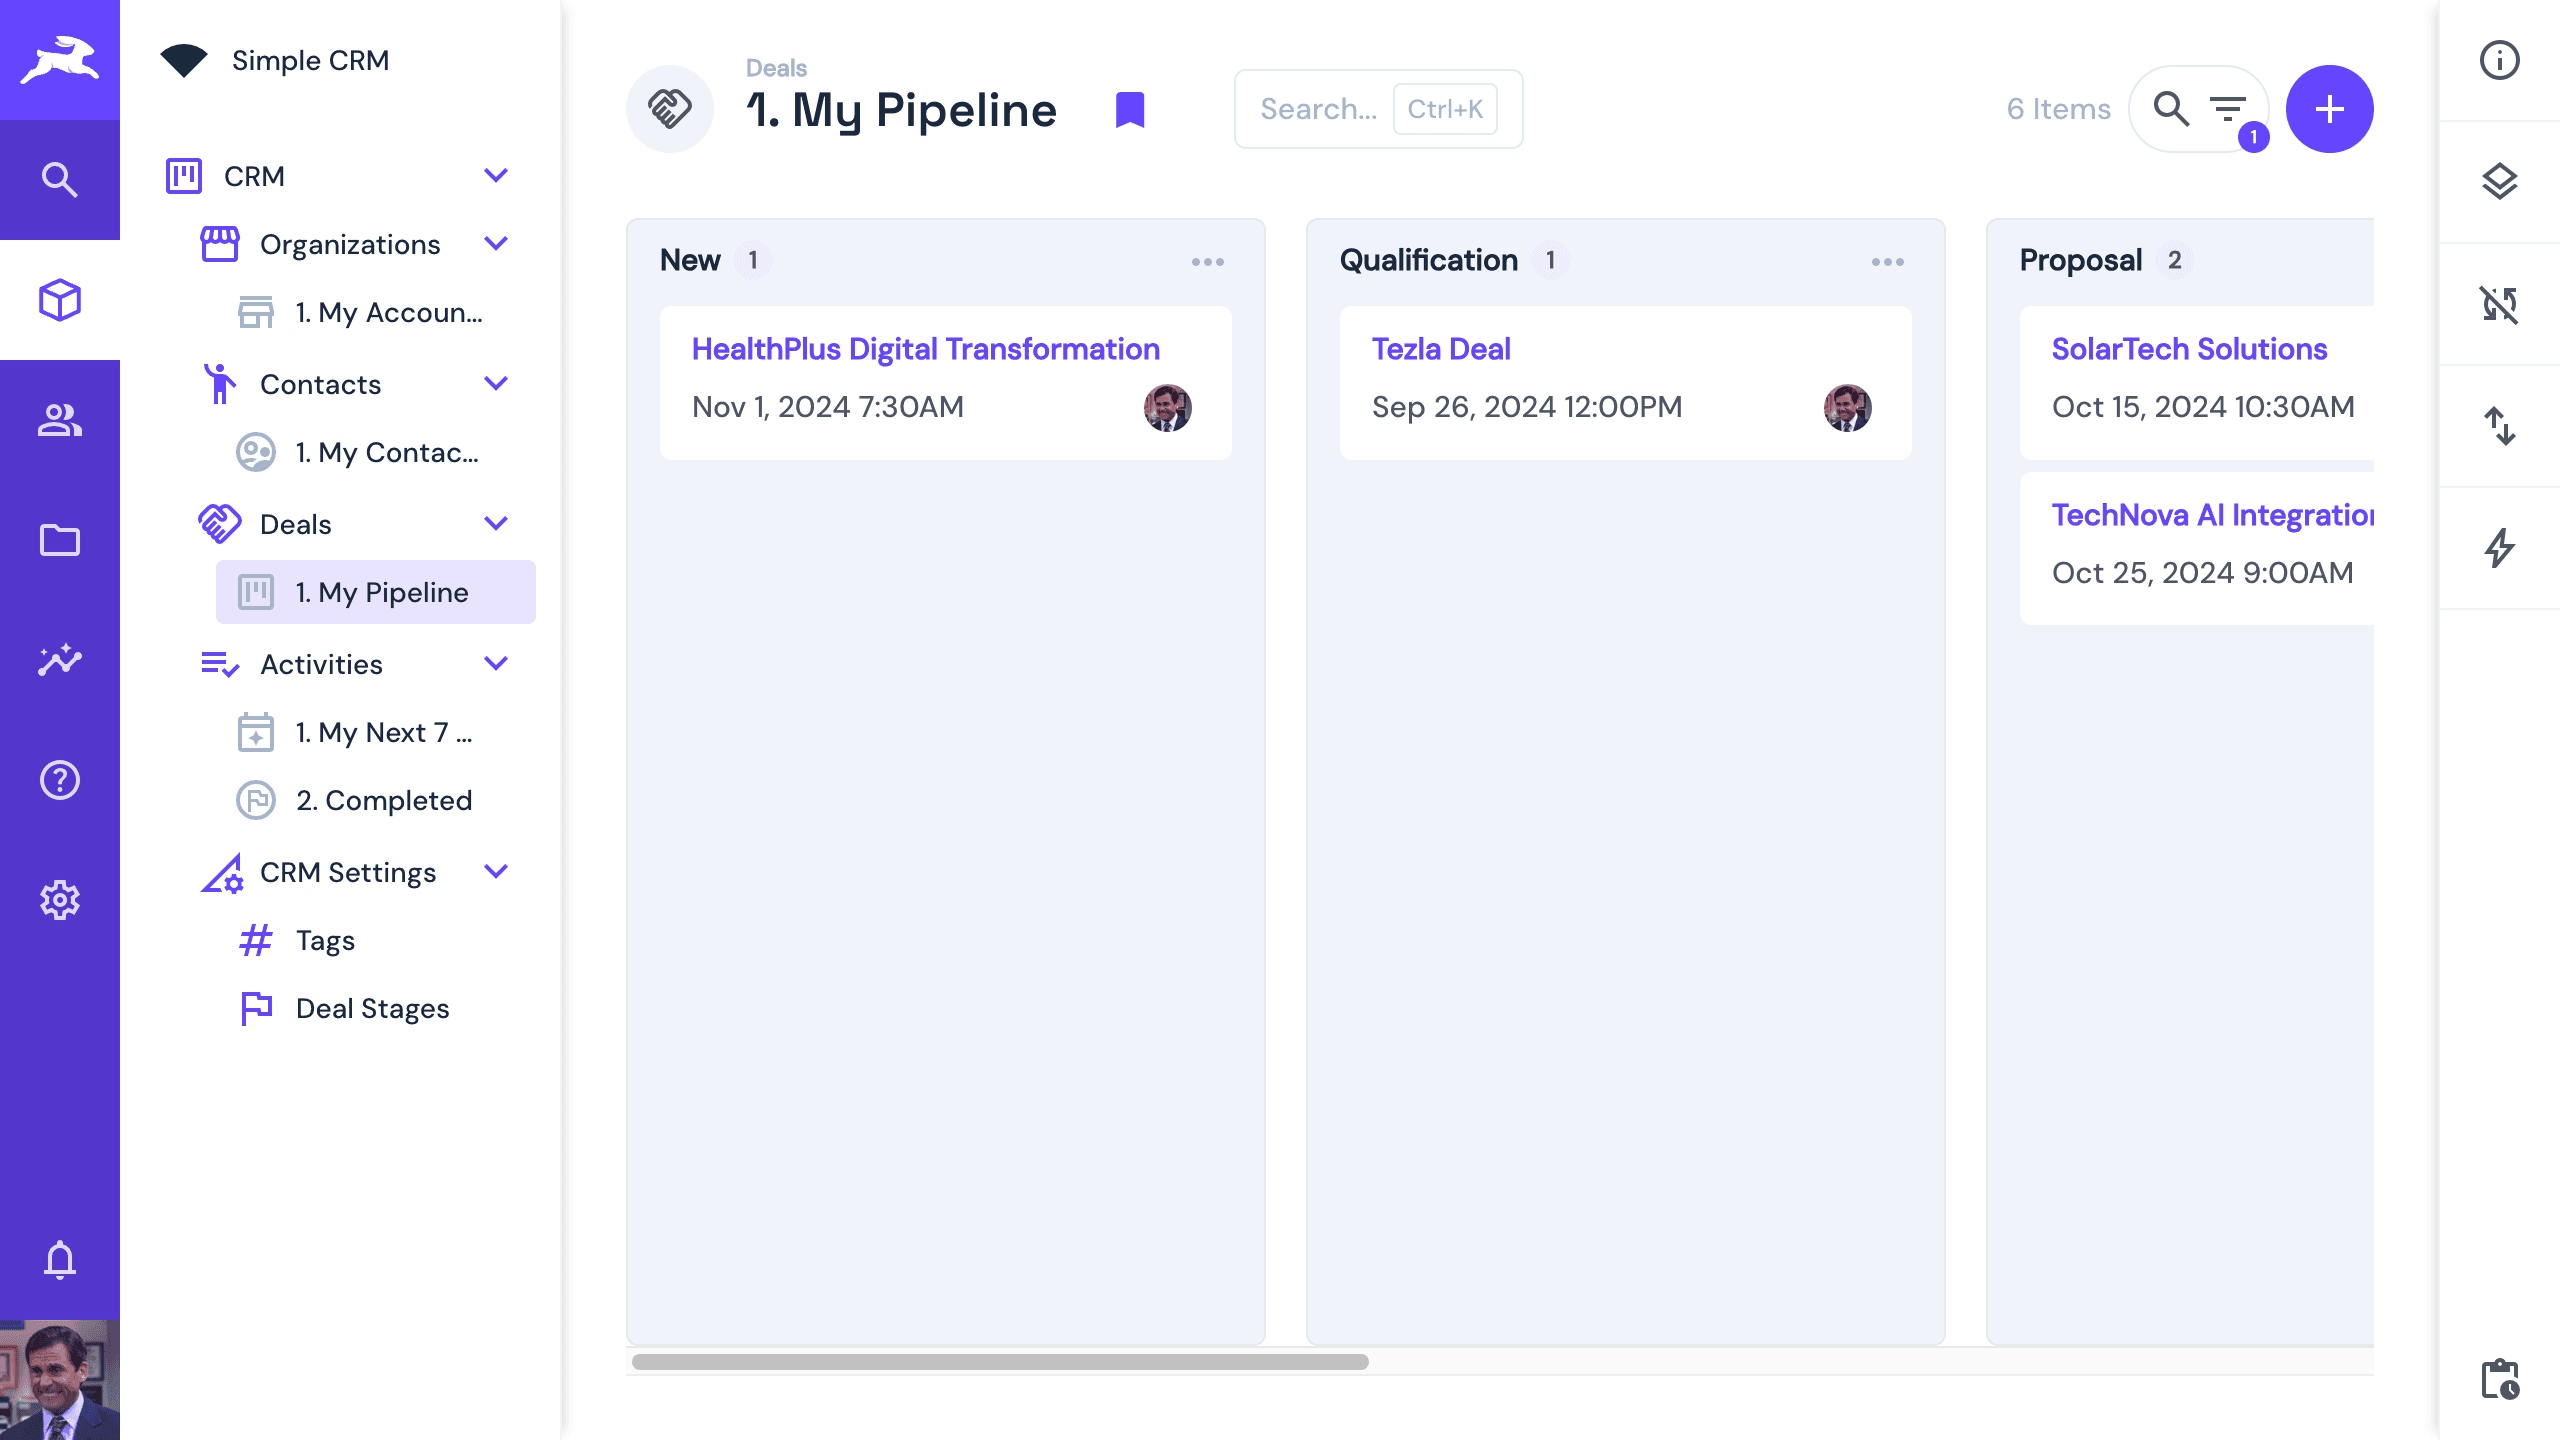Click the magnifier icon near 6 Items

pos(2171,109)
